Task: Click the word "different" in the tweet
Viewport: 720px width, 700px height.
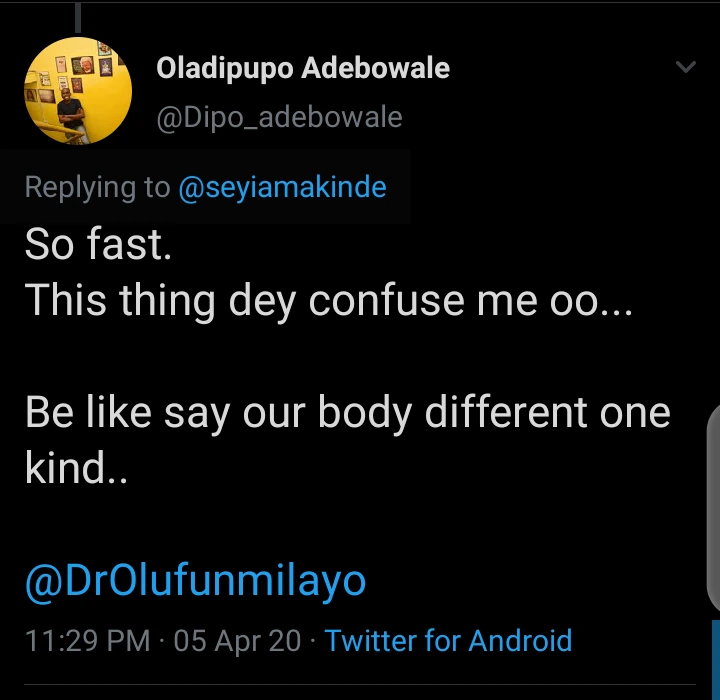Action: tap(506, 412)
